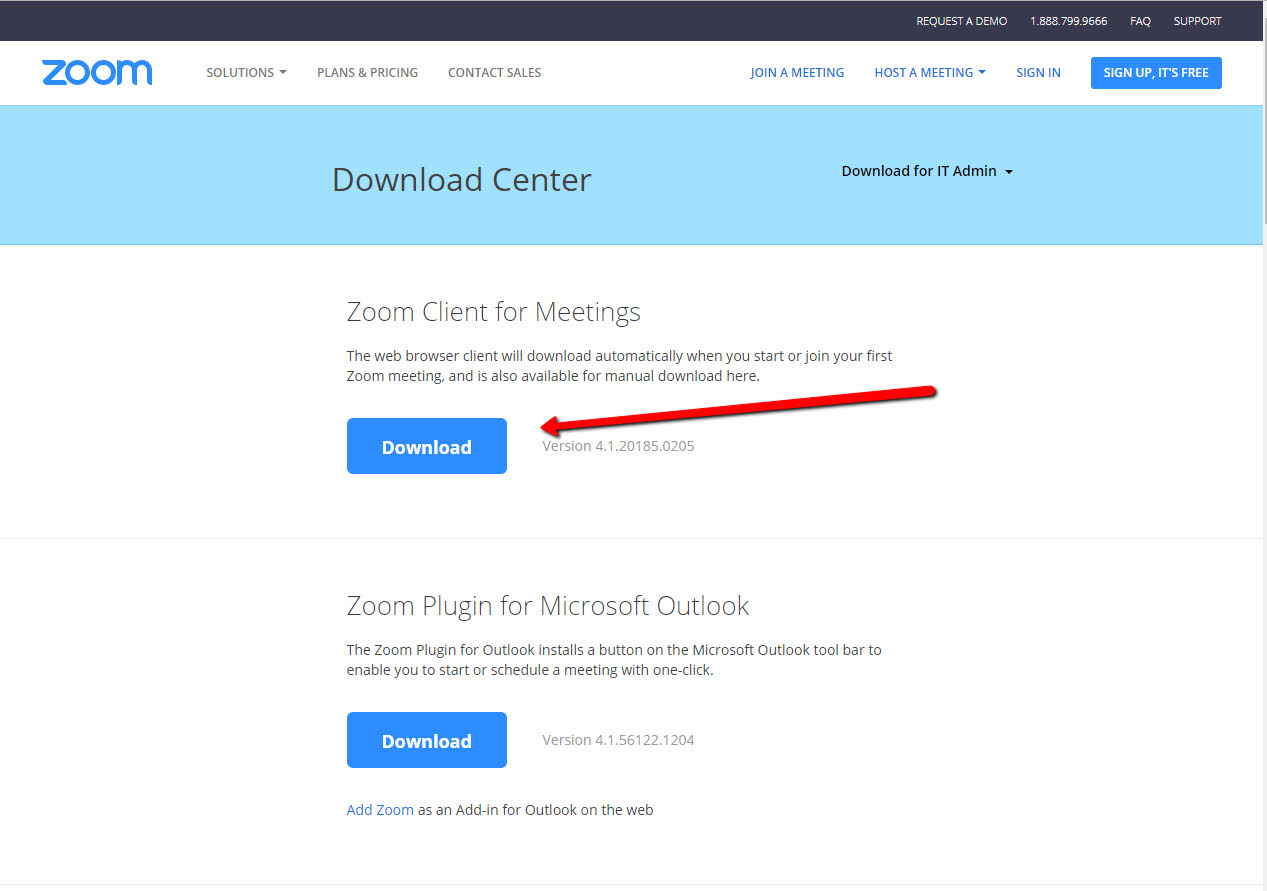Viewport: 1267px width, 891px height.
Task: Click the Download Center heading
Action: [462, 180]
